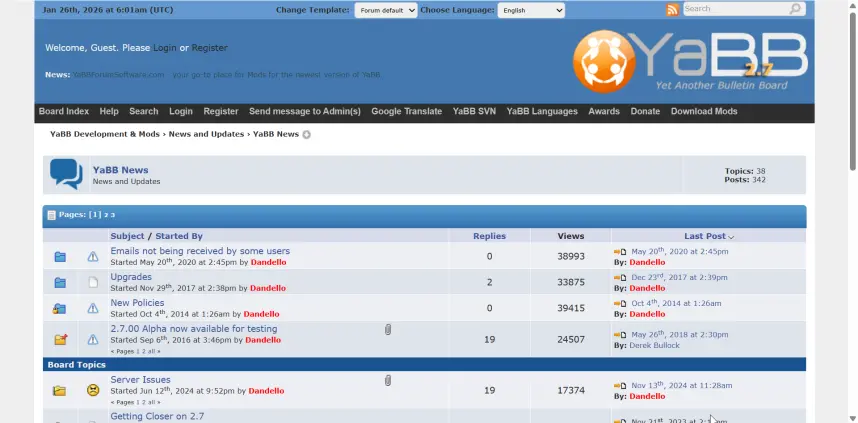Open Download Mods menu item

point(704,111)
